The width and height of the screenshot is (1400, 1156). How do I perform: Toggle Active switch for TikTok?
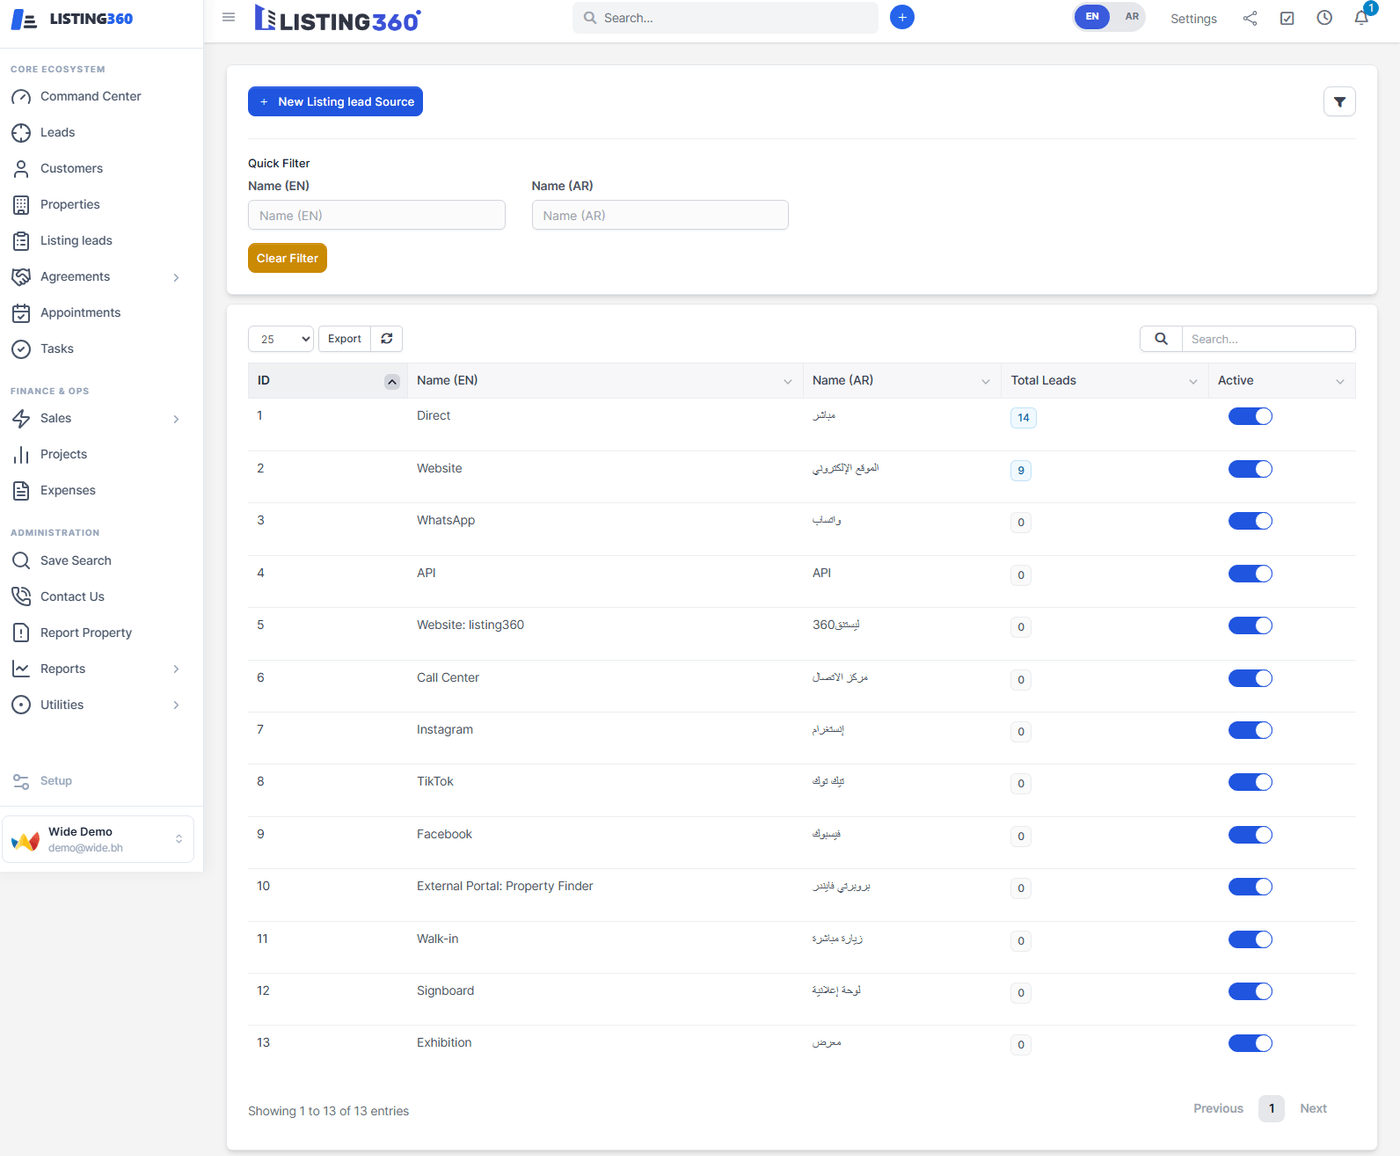[x=1250, y=782]
